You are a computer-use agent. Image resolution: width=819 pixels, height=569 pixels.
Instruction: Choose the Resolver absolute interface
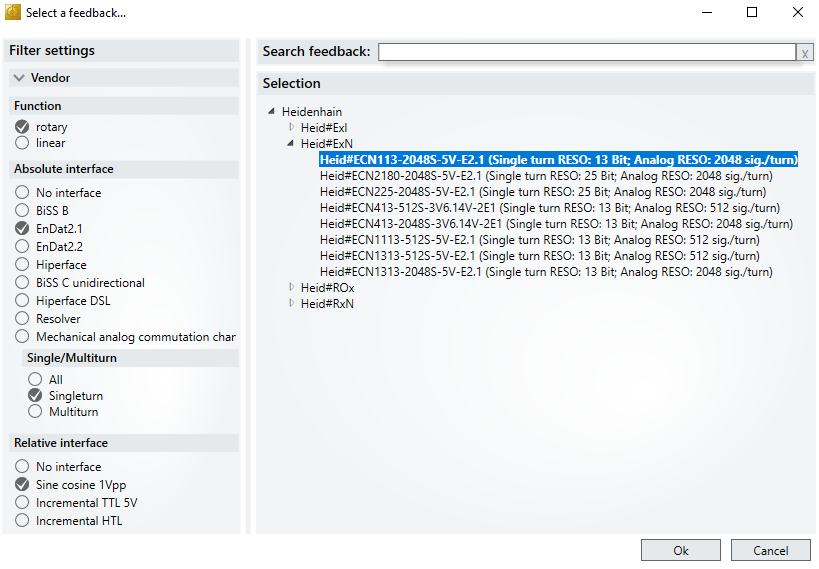[x=22, y=319]
